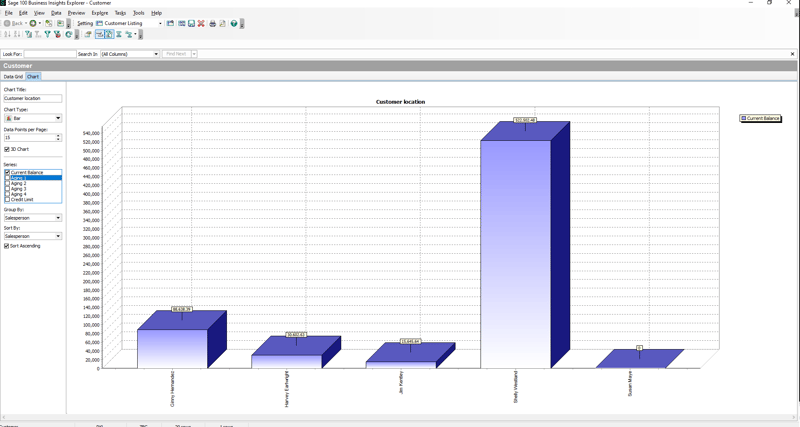This screenshot has width=800, height=427.
Task: Click the Current Balance legend color swatch
Action: 744,118
